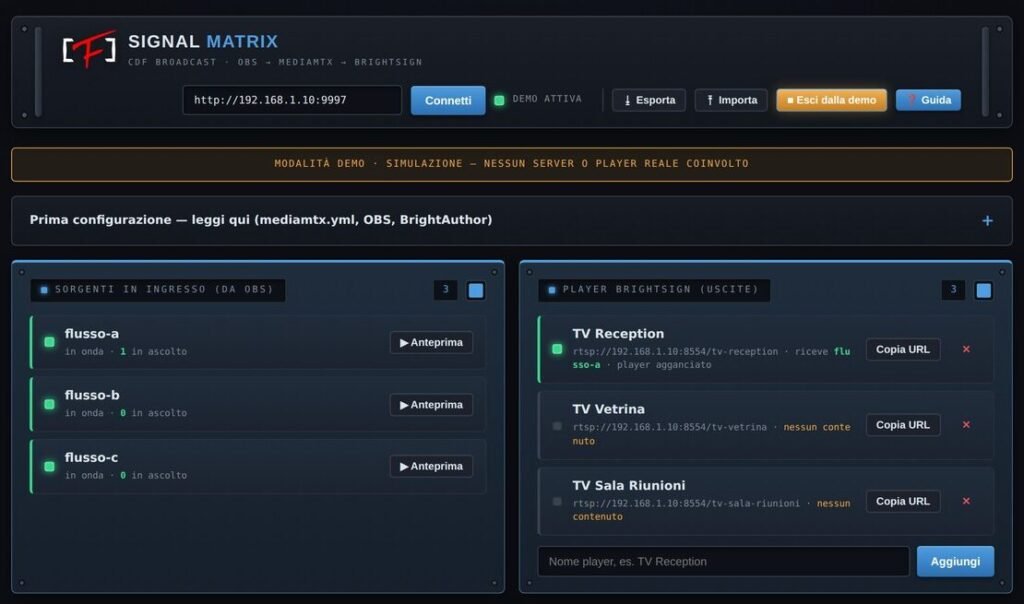Viewport: 1024px width, 604px height.
Task: Click the rtsp tv-reception URL text
Action: pyautogui.click(x=675, y=351)
